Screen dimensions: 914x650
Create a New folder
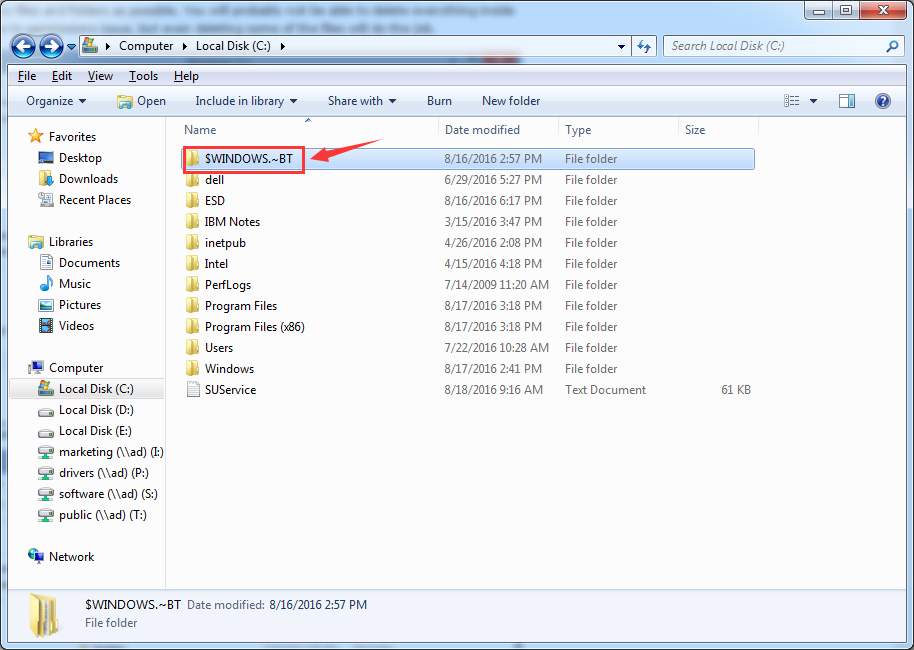pyautogui.click(x=510, y=101)
